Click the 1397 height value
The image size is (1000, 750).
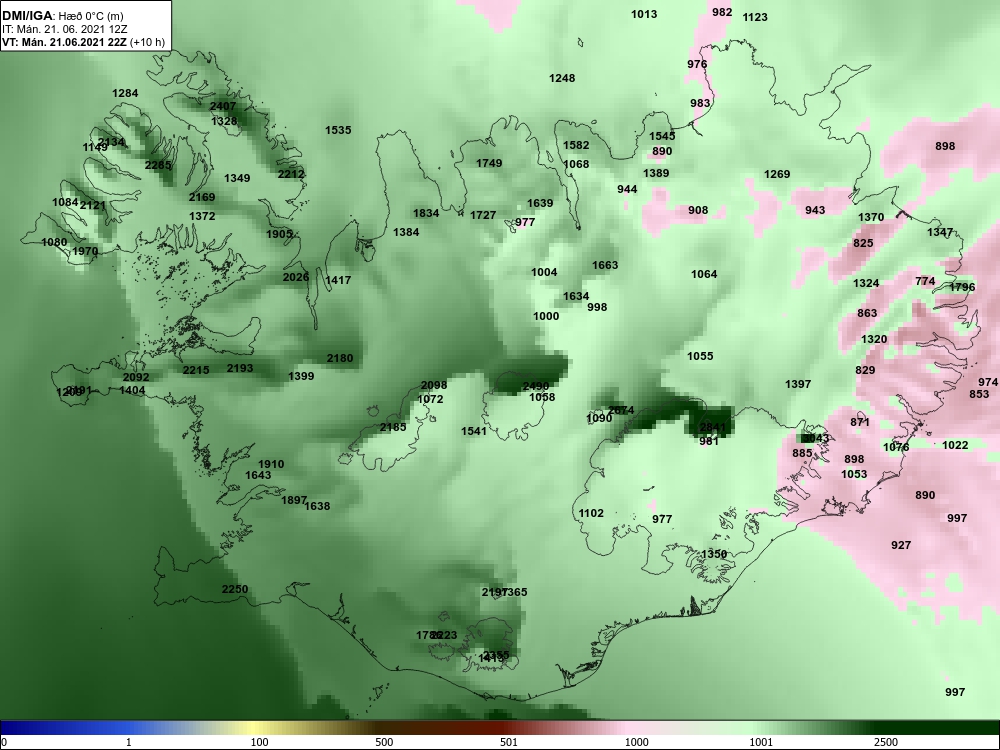pos(798,384)
